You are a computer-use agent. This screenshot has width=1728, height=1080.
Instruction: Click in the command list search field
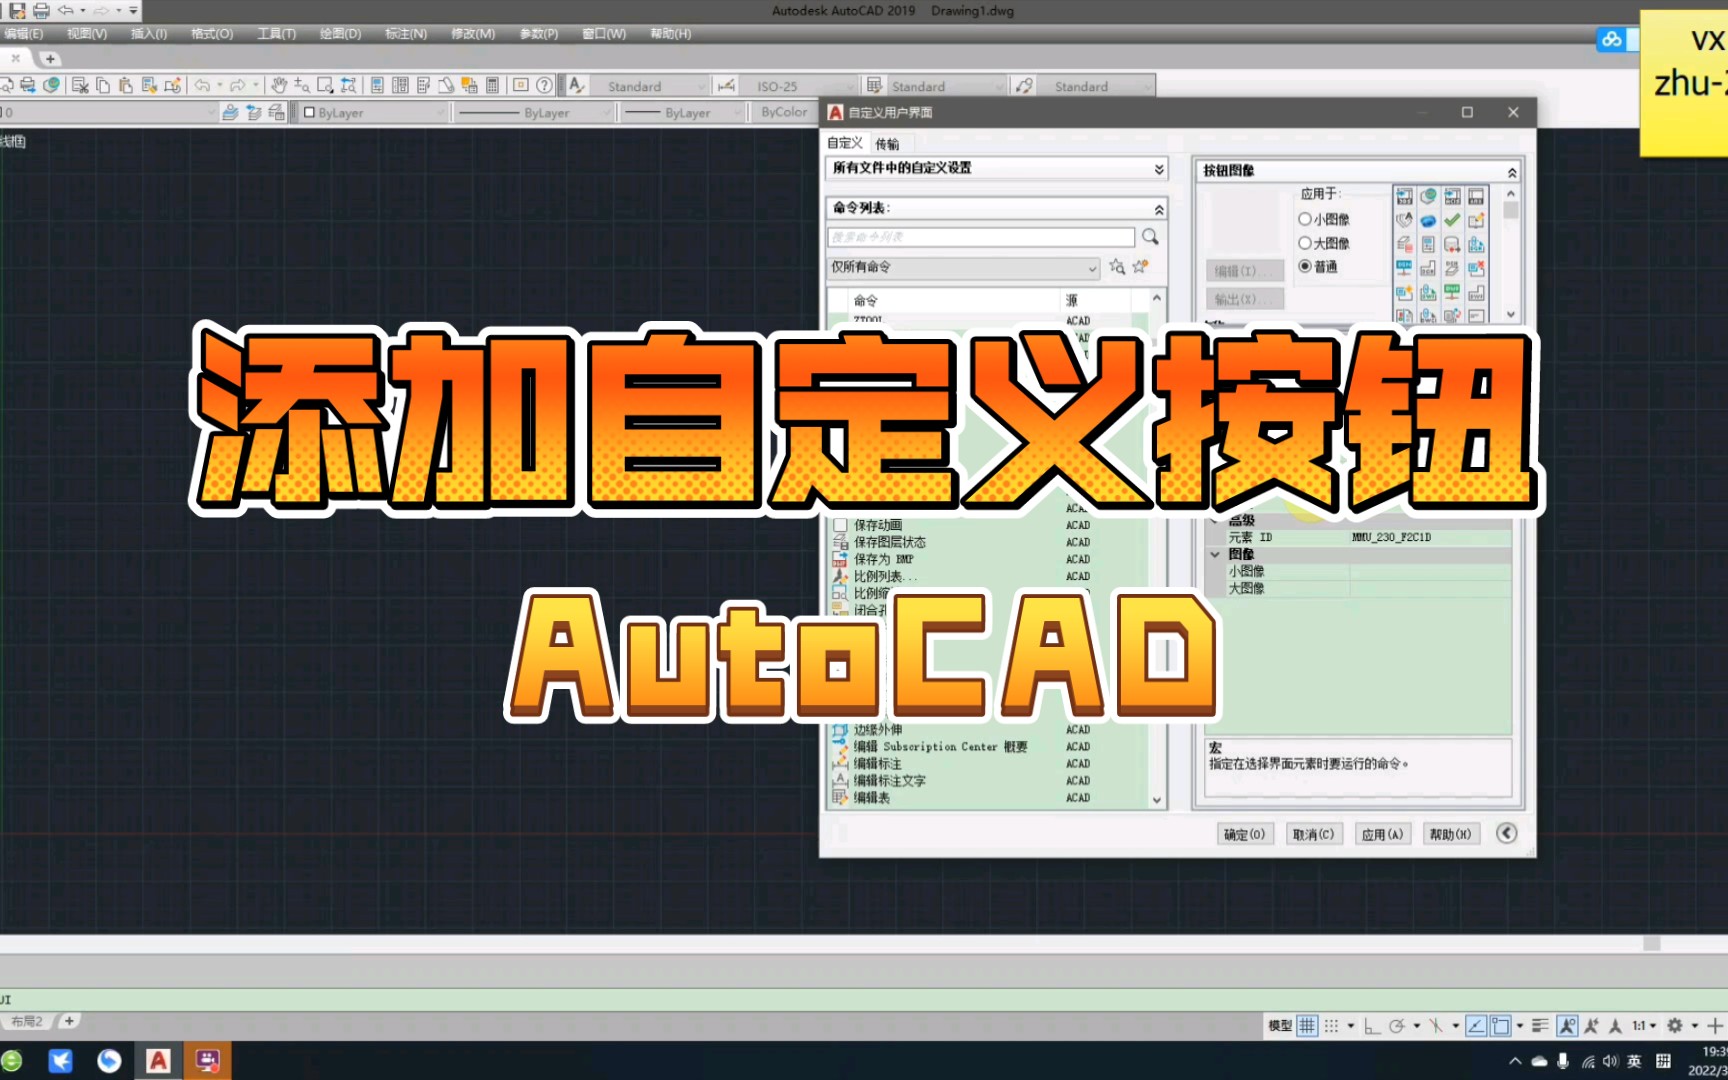click(x=981, y=237)
